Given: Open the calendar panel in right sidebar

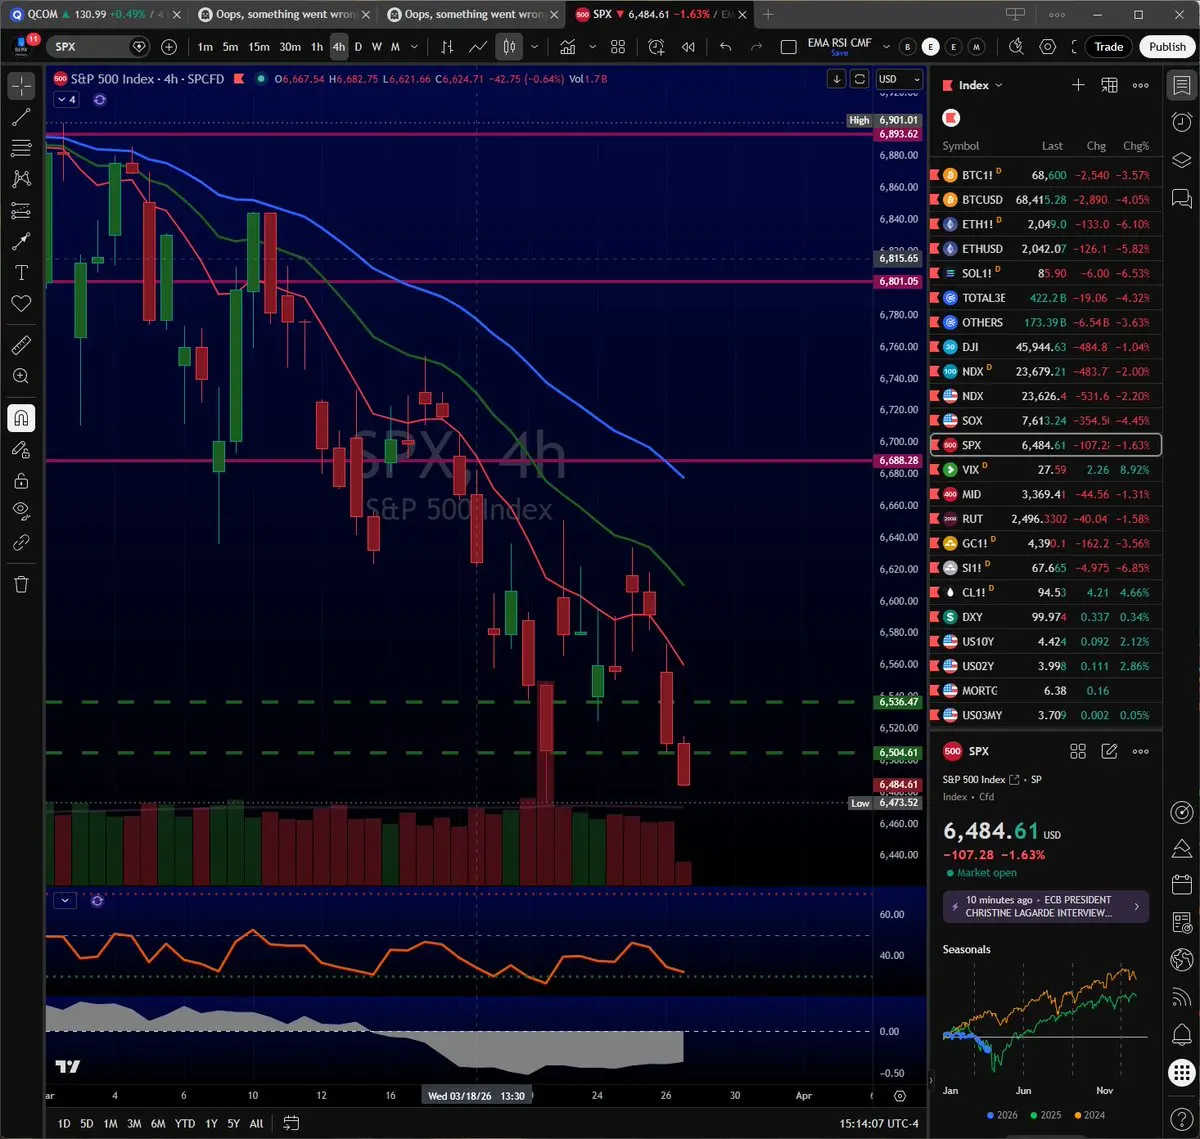Looking at the screenshot, I should tap(1181, 885).
